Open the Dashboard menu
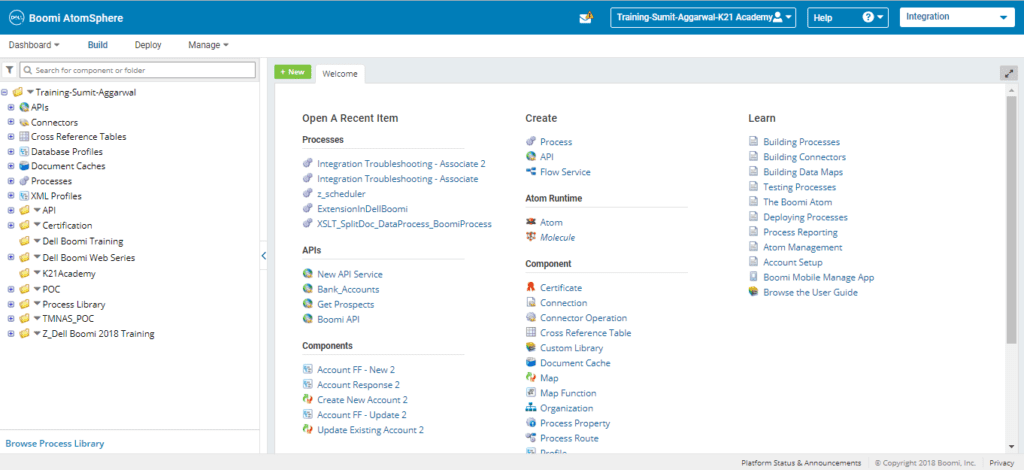Screen dimensions: 1024x470 pos(34,45)
